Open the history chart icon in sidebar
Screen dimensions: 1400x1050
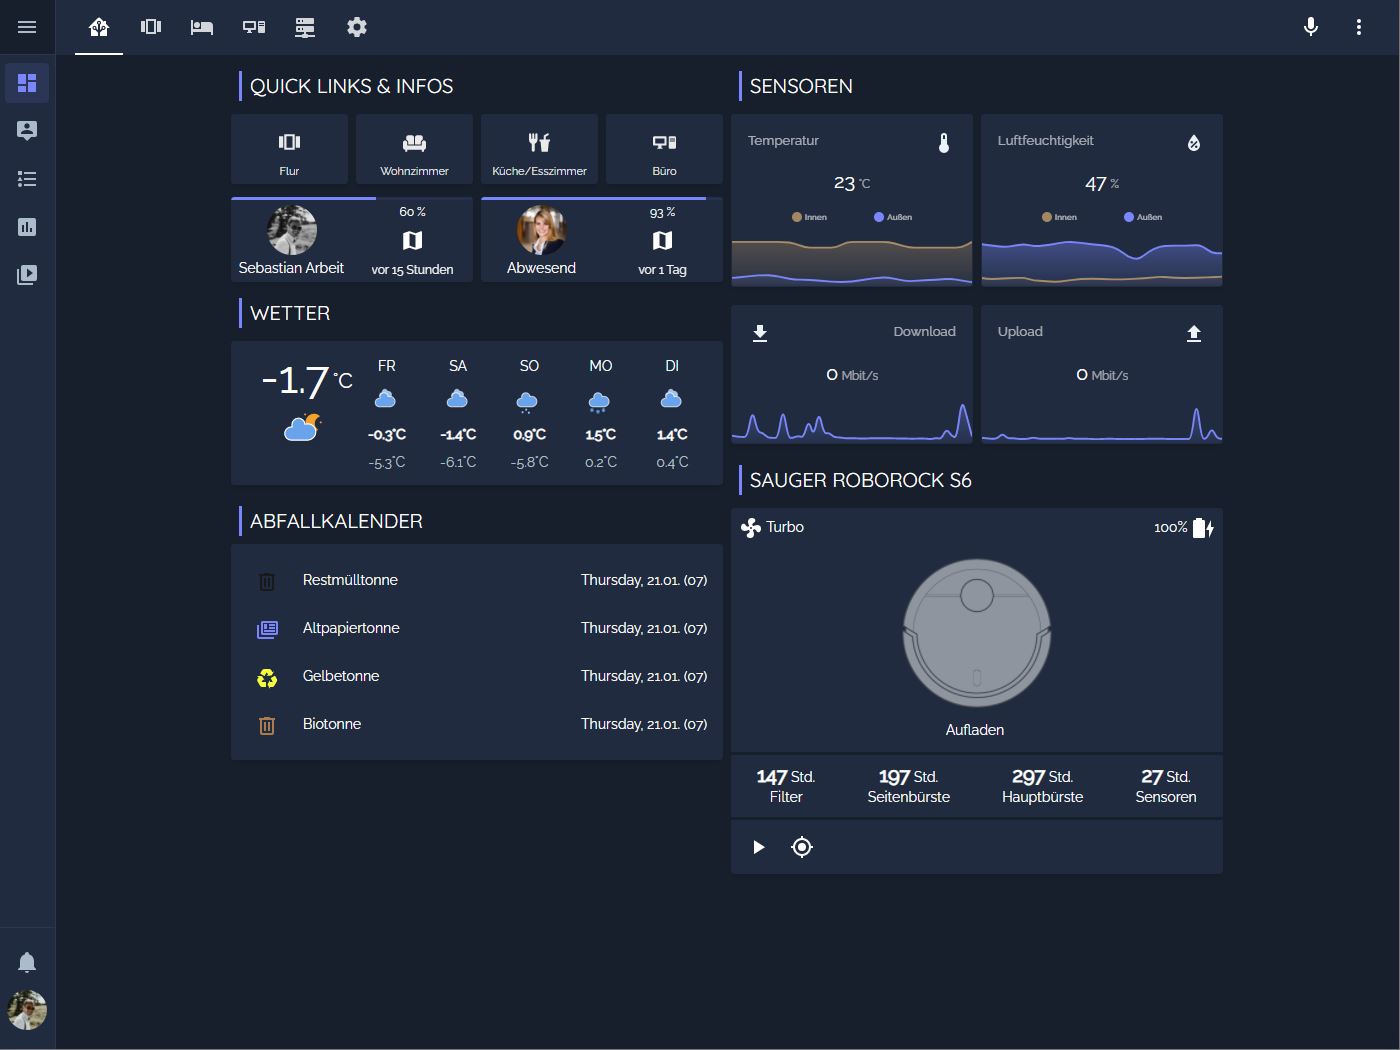27,227
